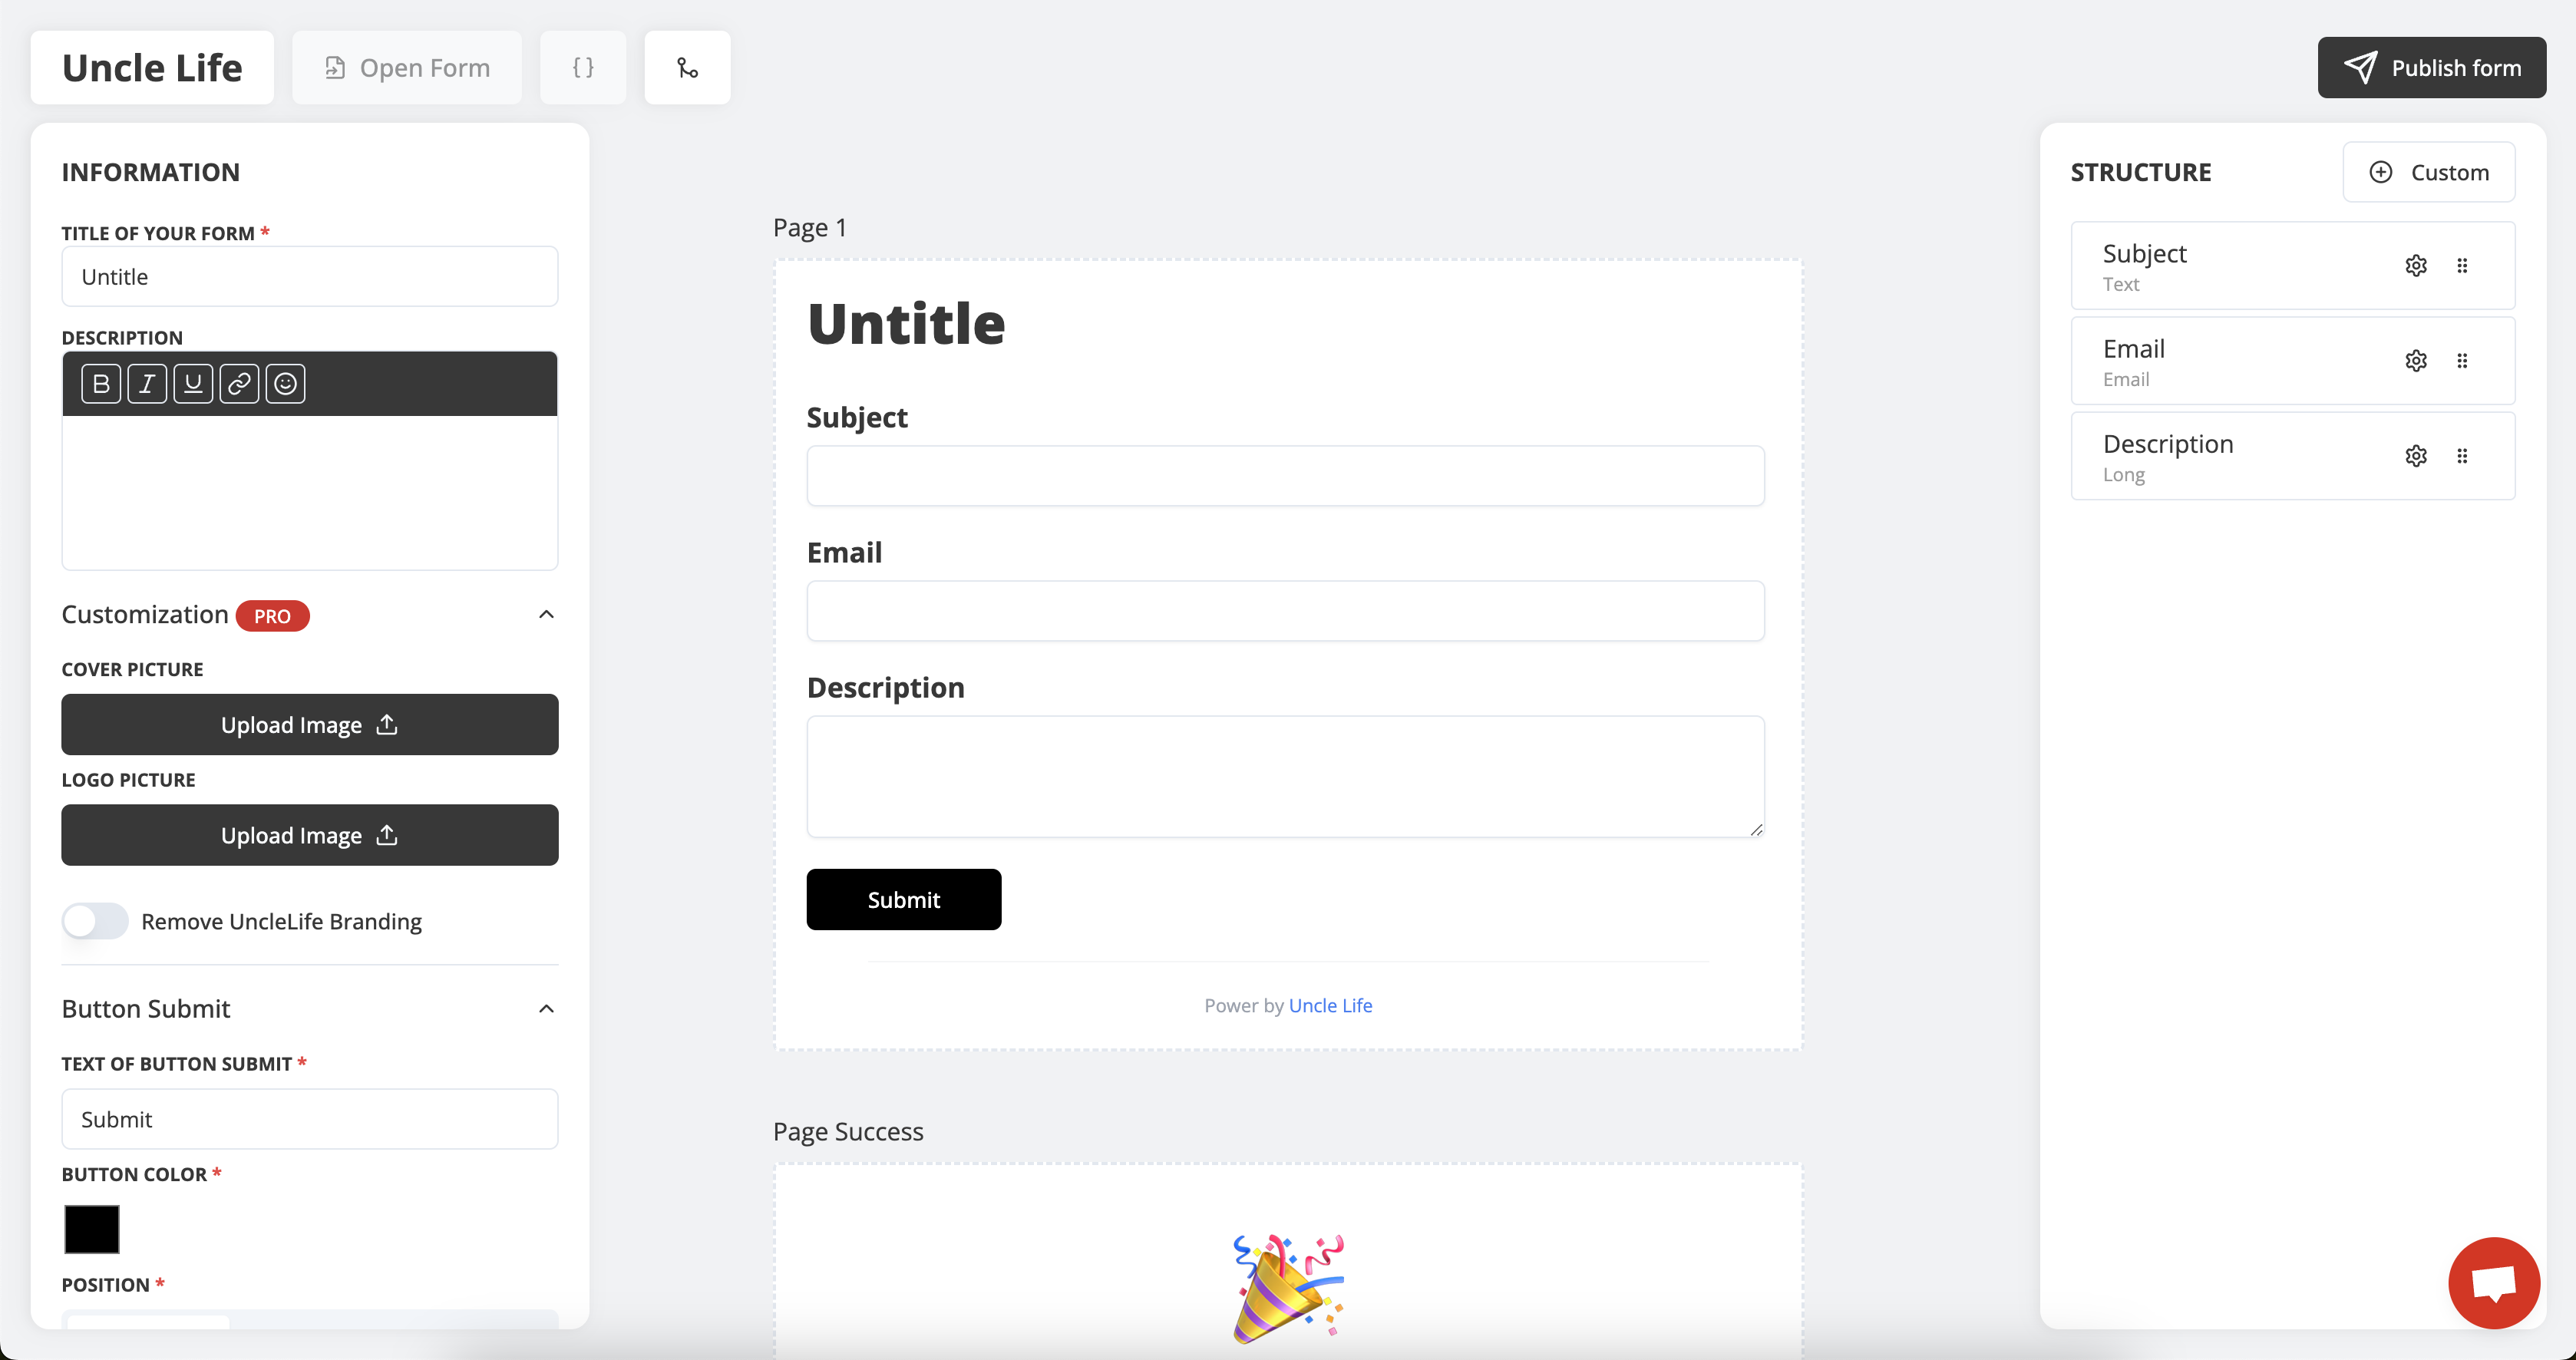Open the emoji picker in description toolbar

(285, 384)
